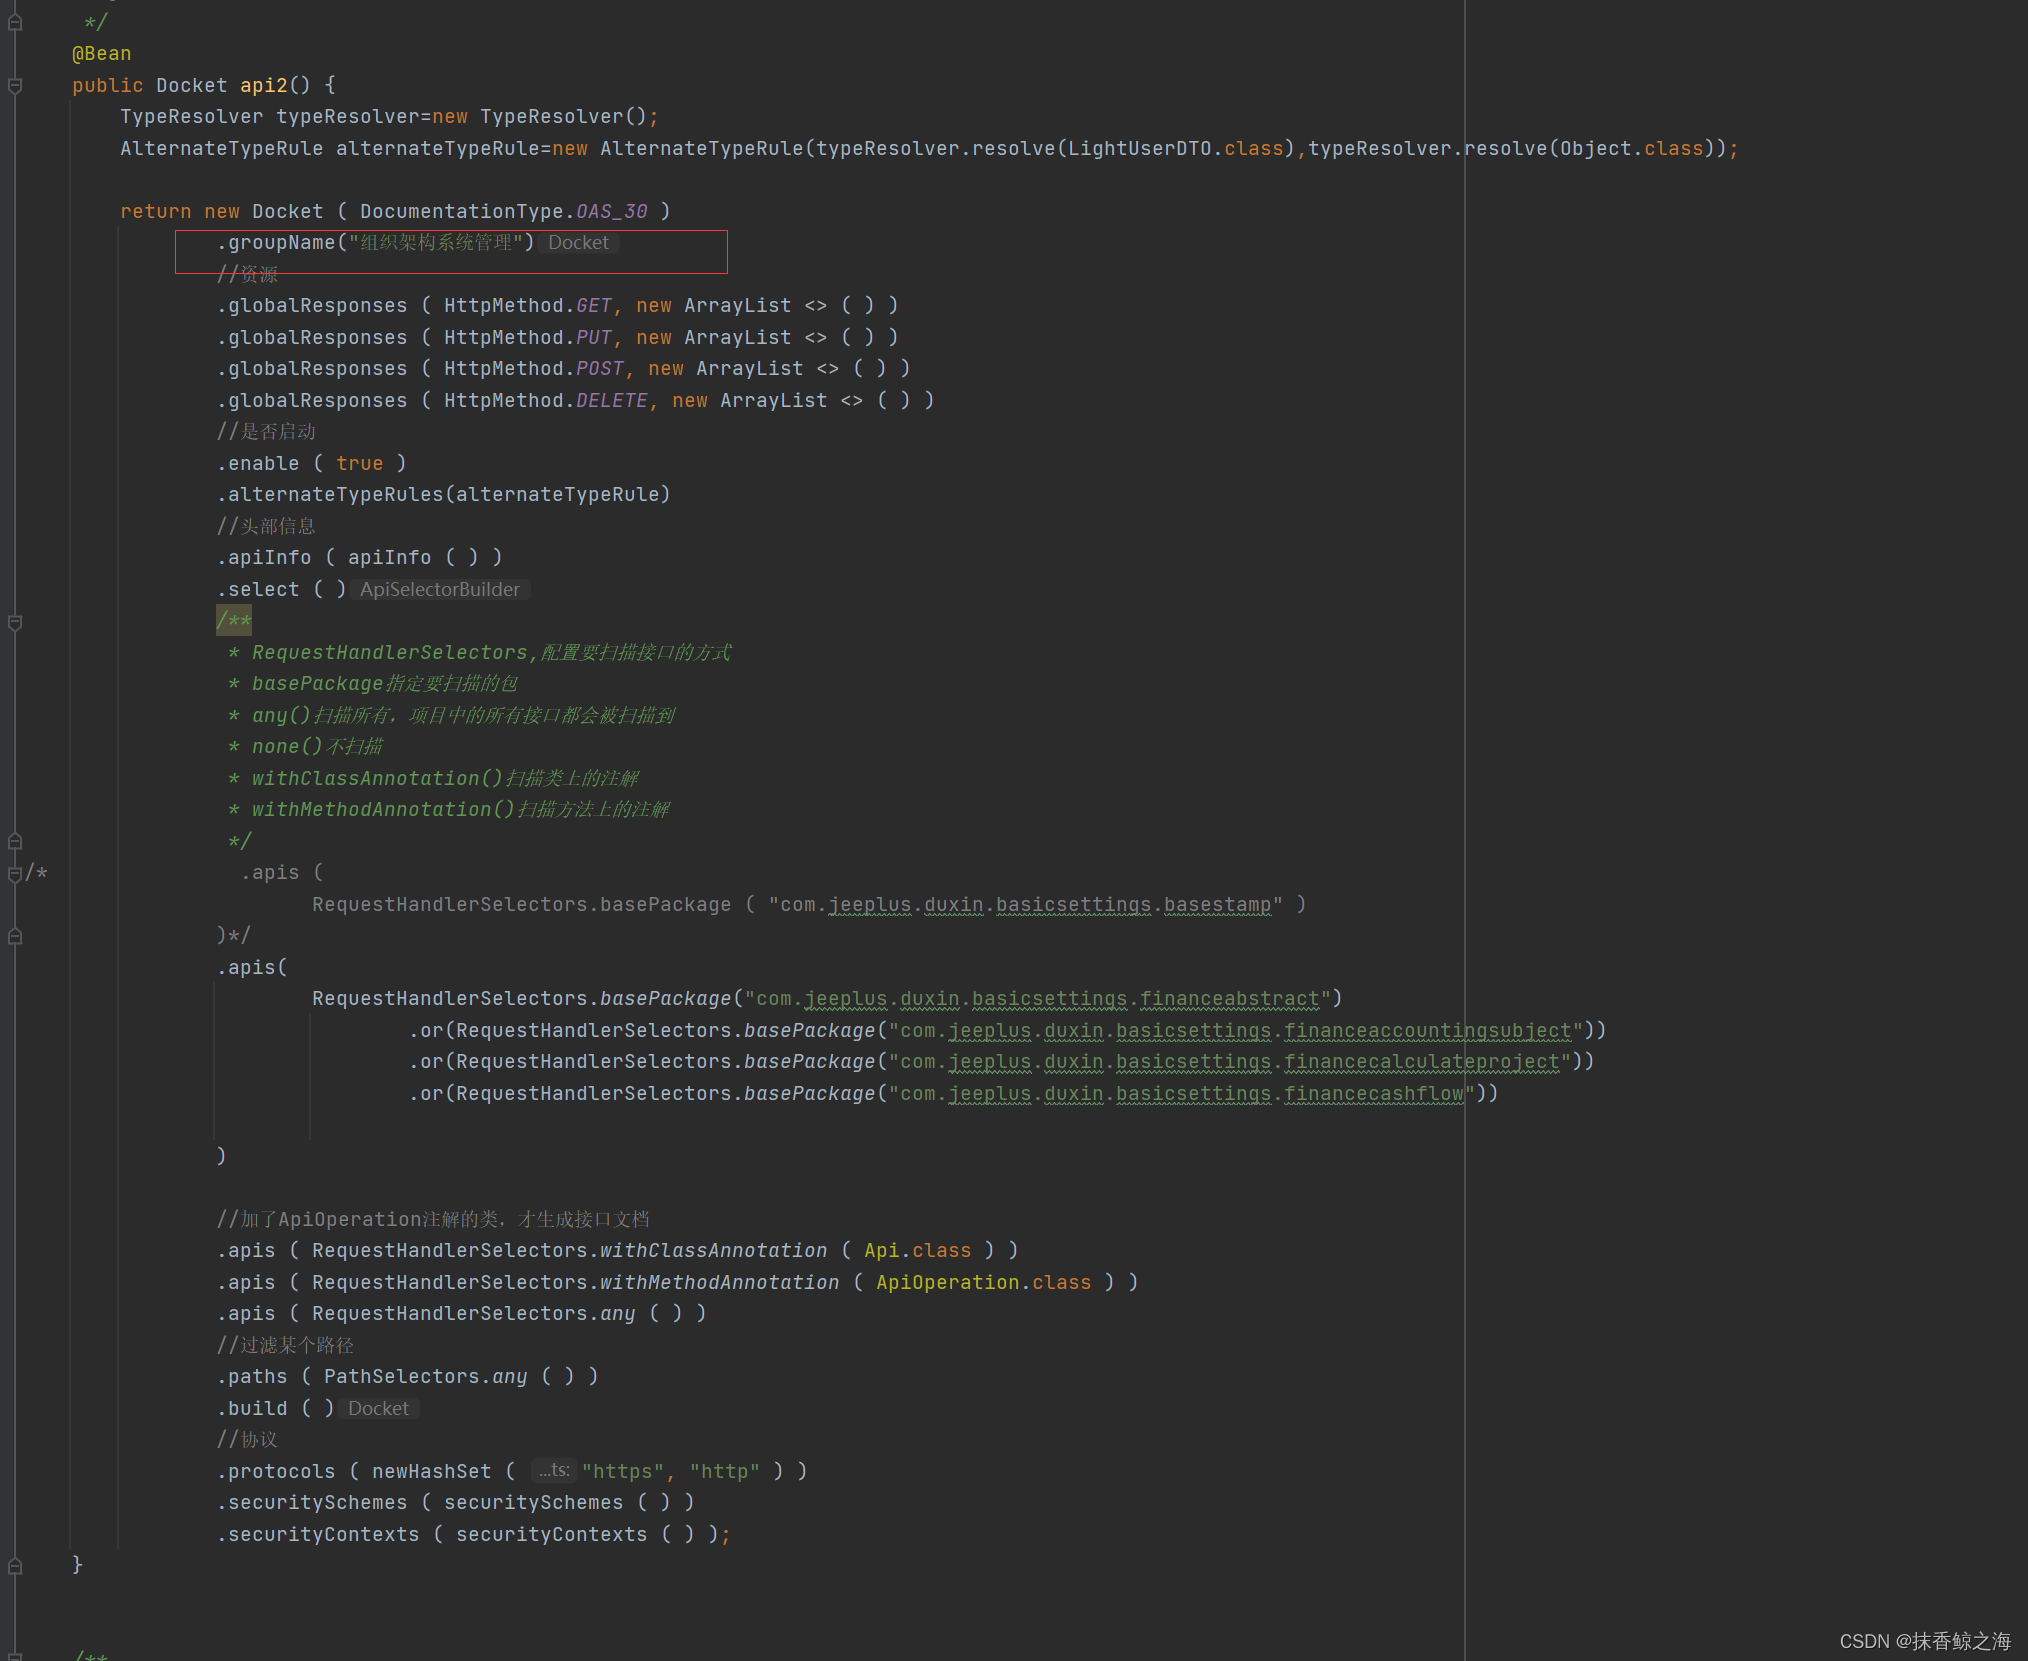The width and height of the screenshot is (2028, 1661).
Task: Collapse the api2 method fold marker
Action: 15,86
